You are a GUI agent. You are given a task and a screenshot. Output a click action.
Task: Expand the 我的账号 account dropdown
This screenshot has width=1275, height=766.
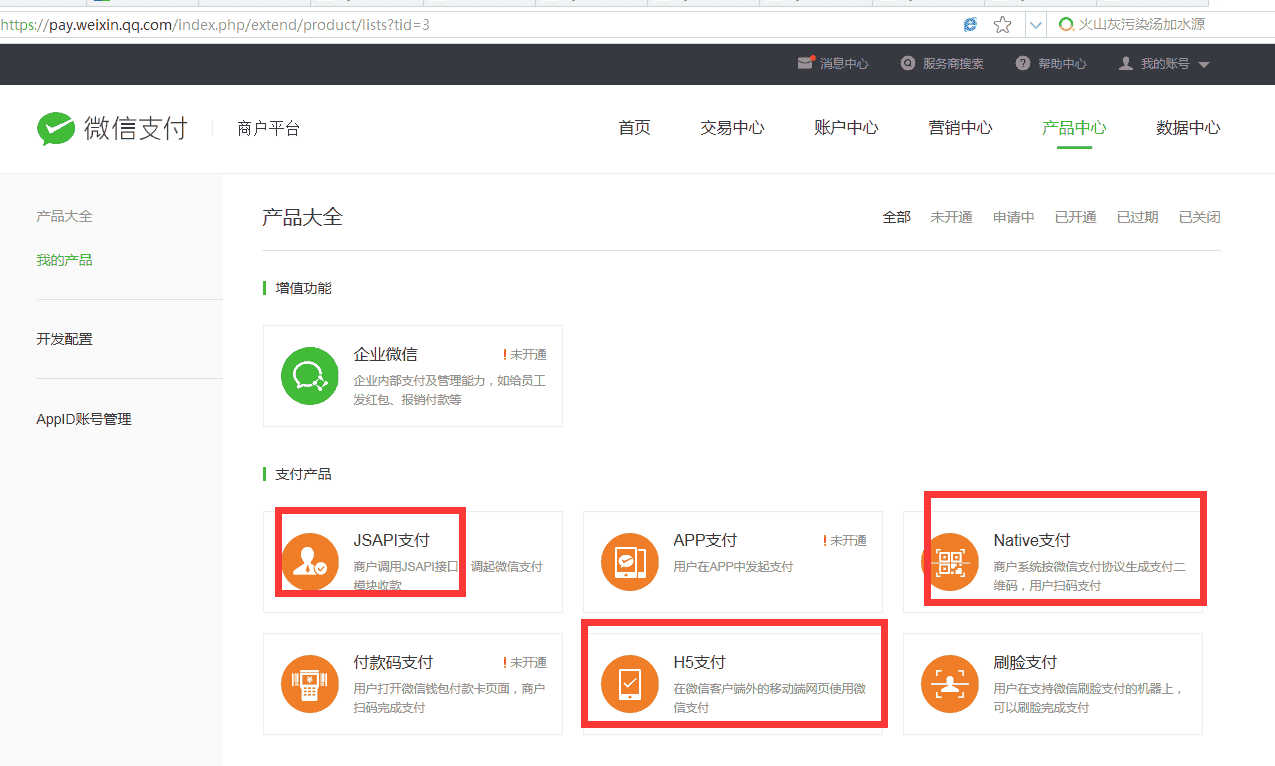[1163, 62]
